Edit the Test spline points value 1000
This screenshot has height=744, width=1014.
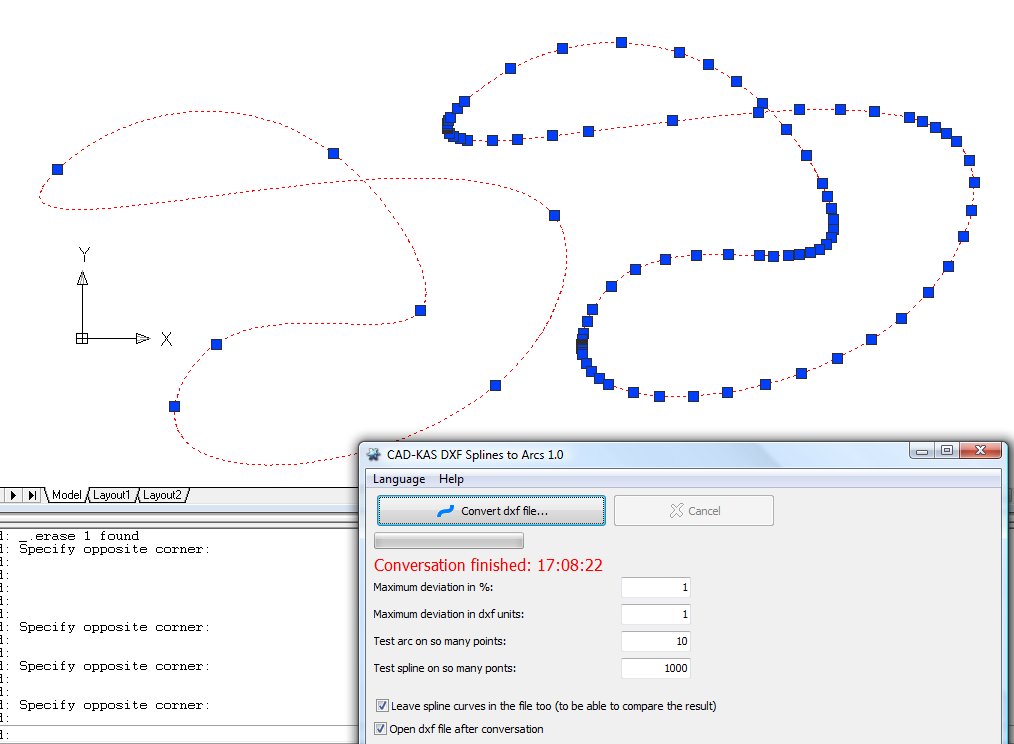655,668
